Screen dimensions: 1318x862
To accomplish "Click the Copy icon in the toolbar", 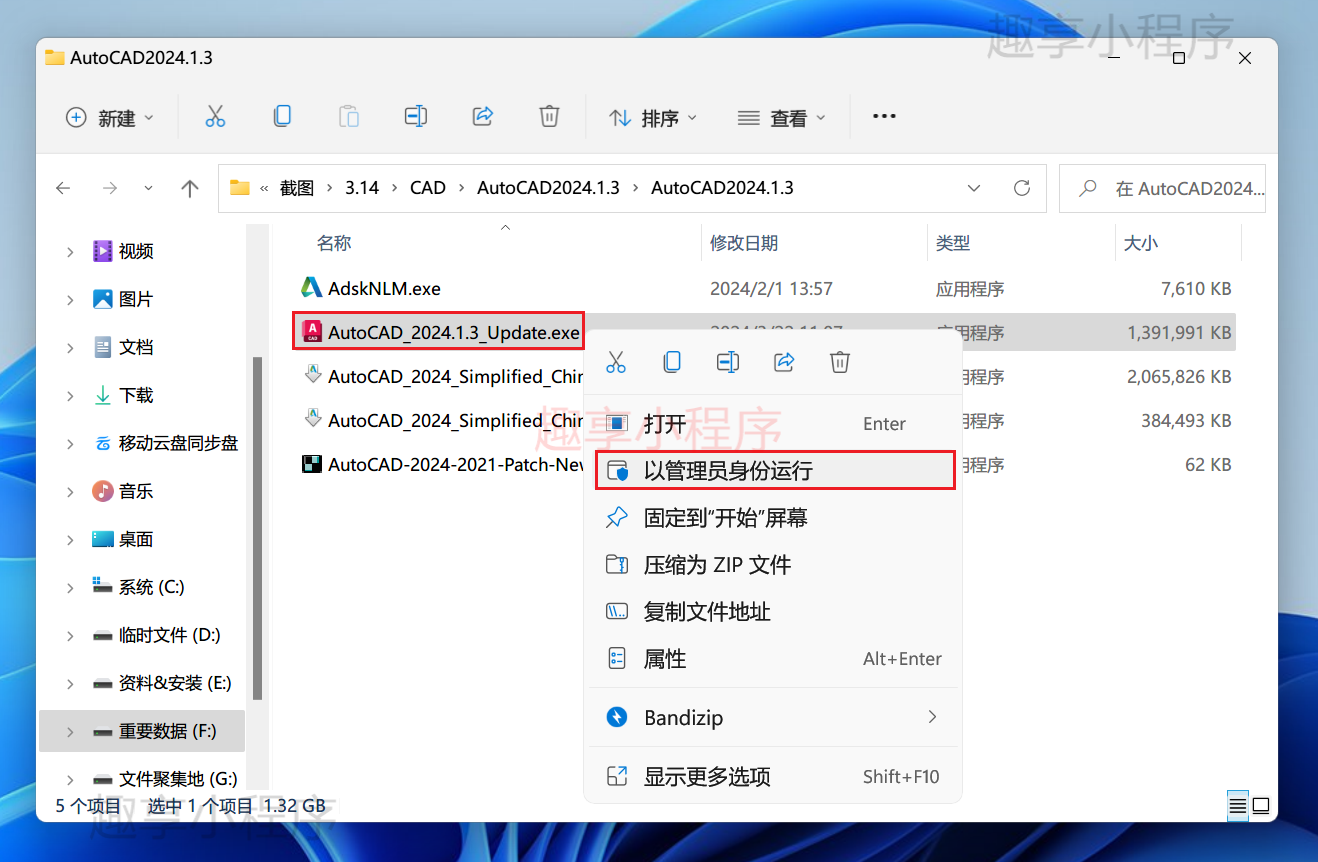I will 282,117.
